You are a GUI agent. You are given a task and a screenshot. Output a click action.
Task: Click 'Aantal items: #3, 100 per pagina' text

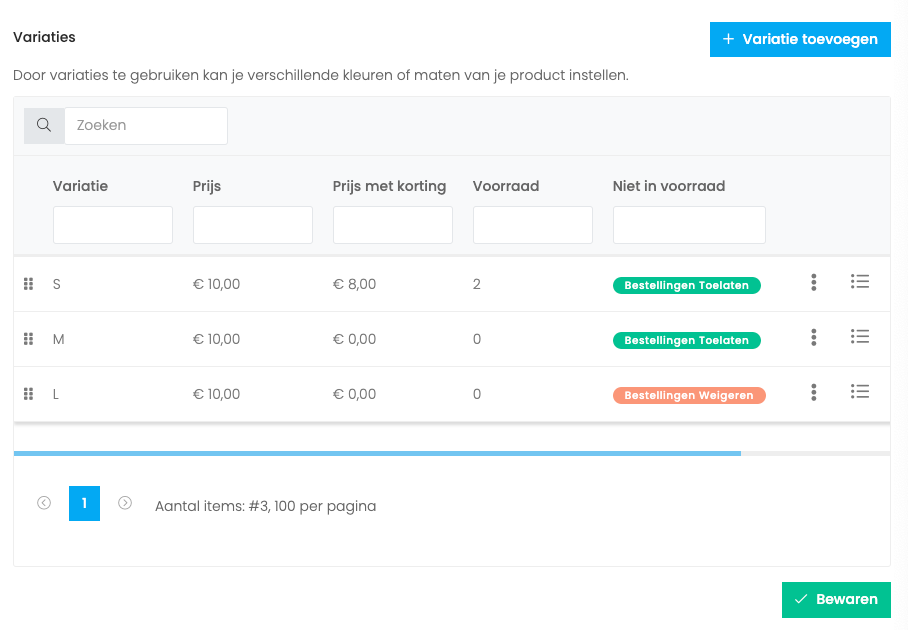pyautogui.click(x=265, y=506)
